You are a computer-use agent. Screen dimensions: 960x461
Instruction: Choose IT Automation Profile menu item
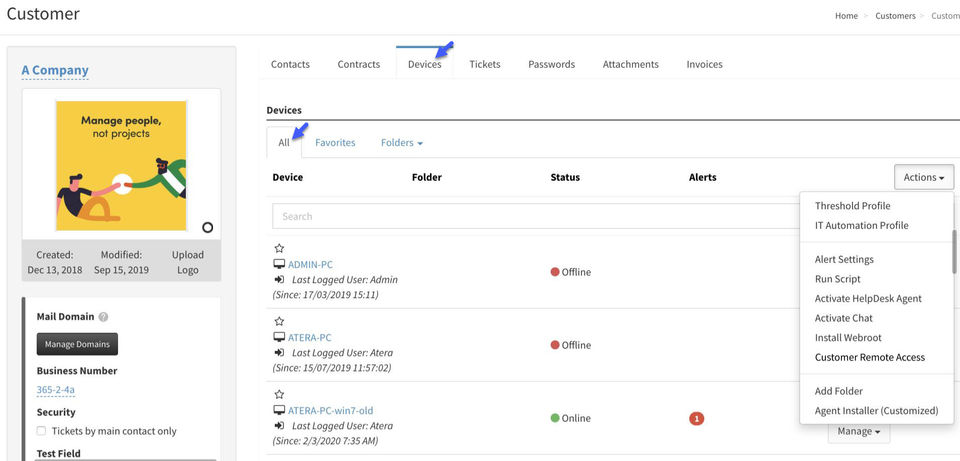pyautogui.click(x=861, y=226)
